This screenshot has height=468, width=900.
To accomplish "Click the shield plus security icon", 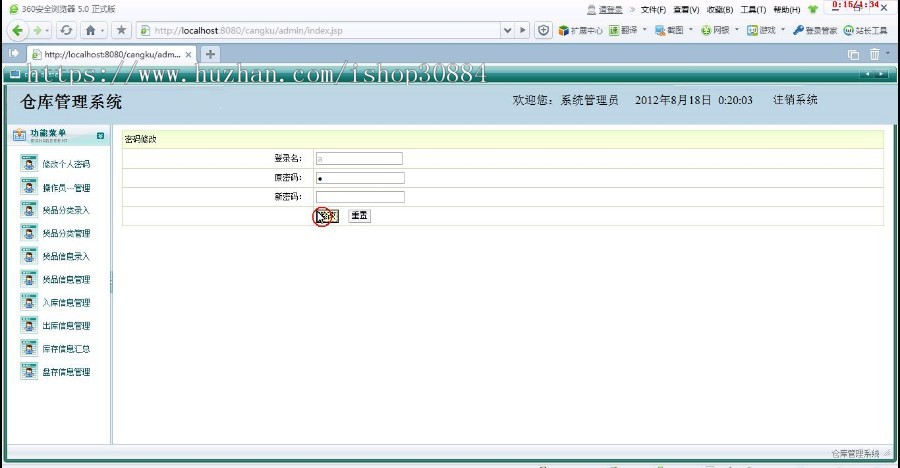I will (544, 30).
